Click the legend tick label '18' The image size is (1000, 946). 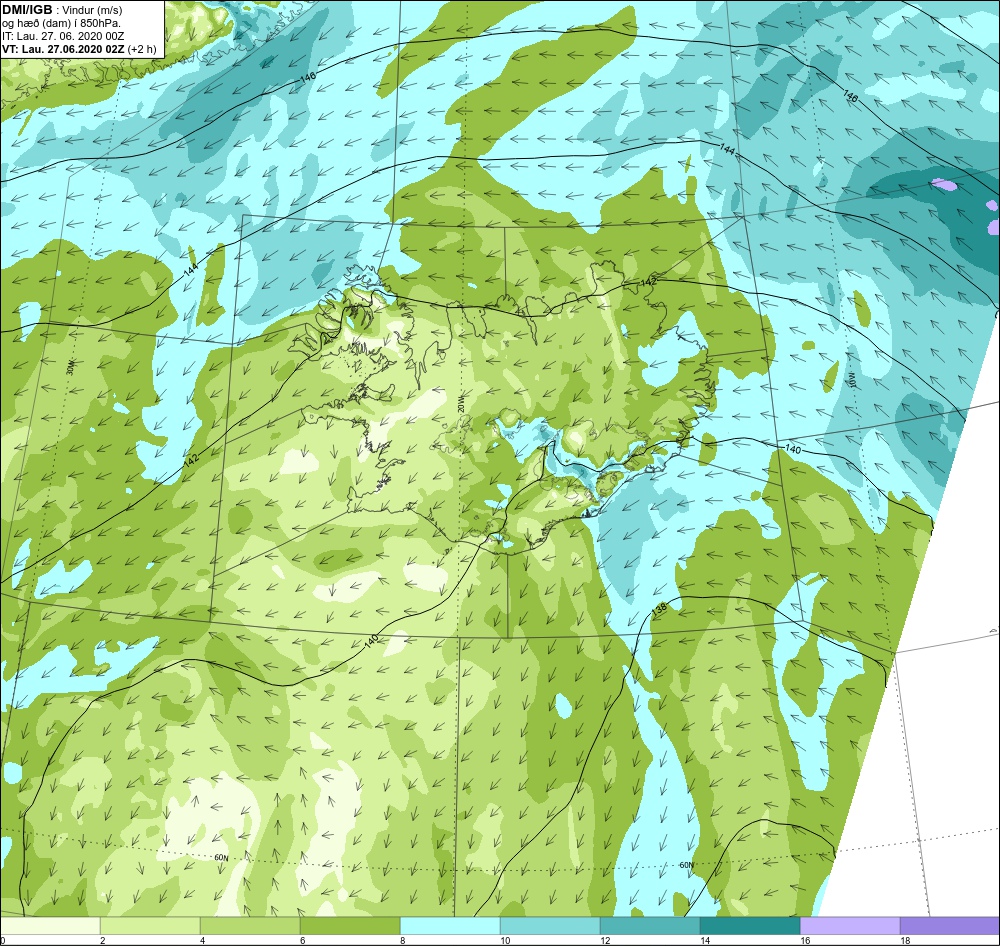(905, 940)
